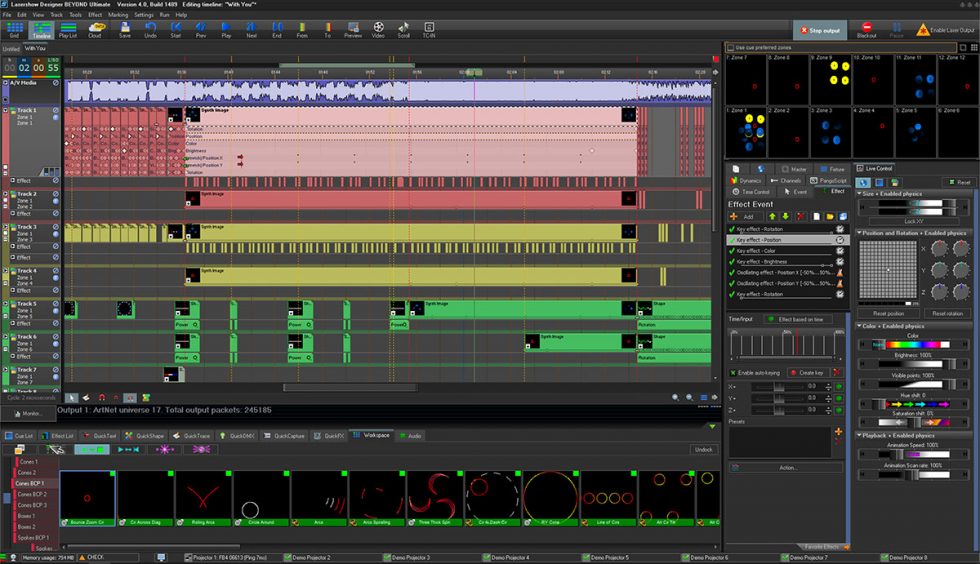The height and width of the screenshot is (564, 980).
Task: Collapse the Size + Enabled physics section
Action: coord(859,193)
